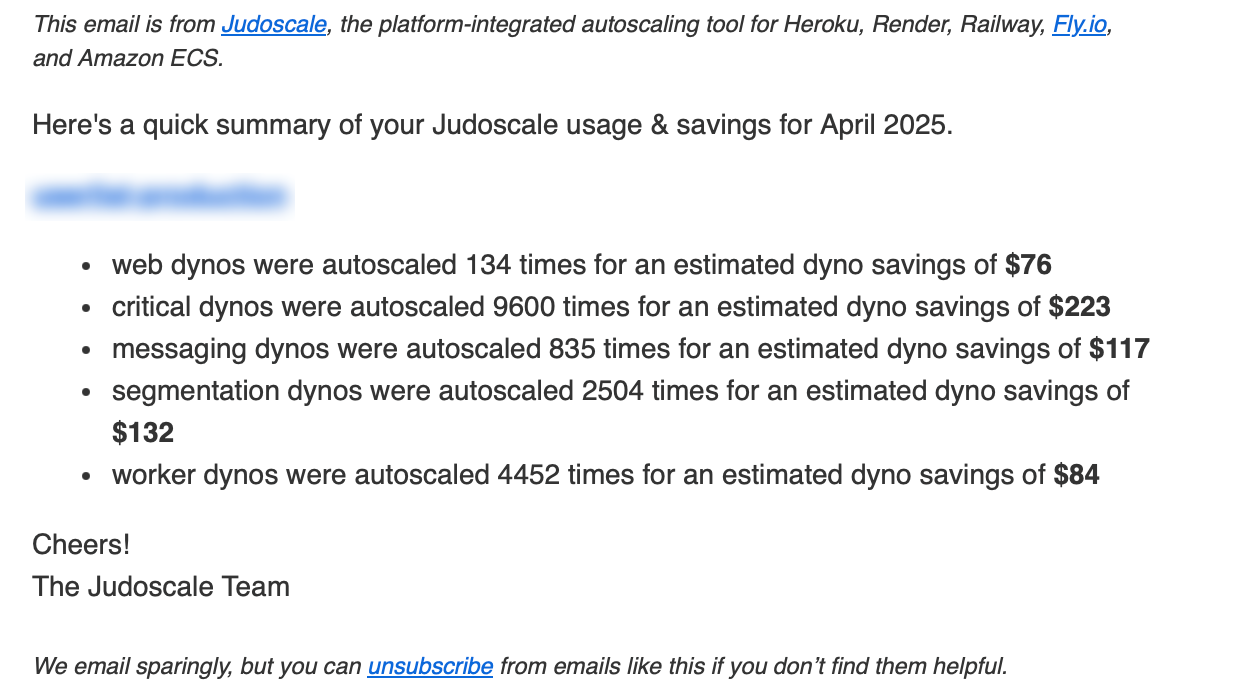1238x698 pixels.
Task: Click the bold $84 savings amount
Action: tap(1076, 475)
